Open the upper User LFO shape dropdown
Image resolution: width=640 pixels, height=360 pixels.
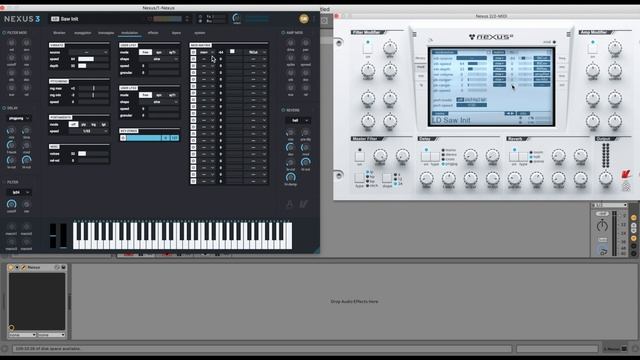point(159,59)
